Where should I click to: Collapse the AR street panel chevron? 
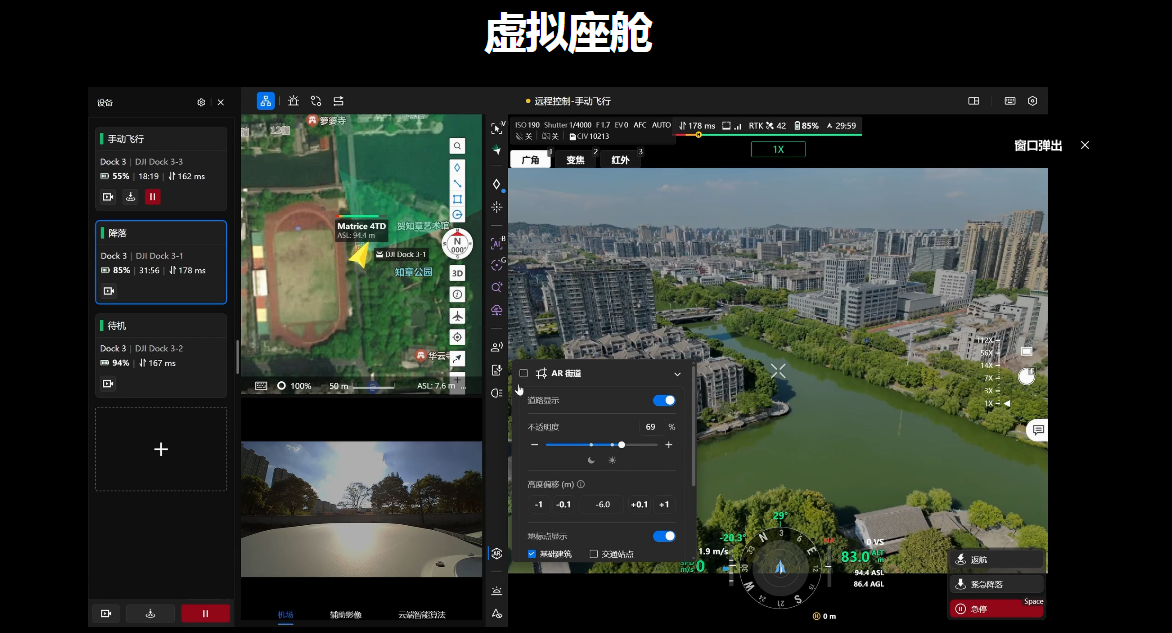677,374
